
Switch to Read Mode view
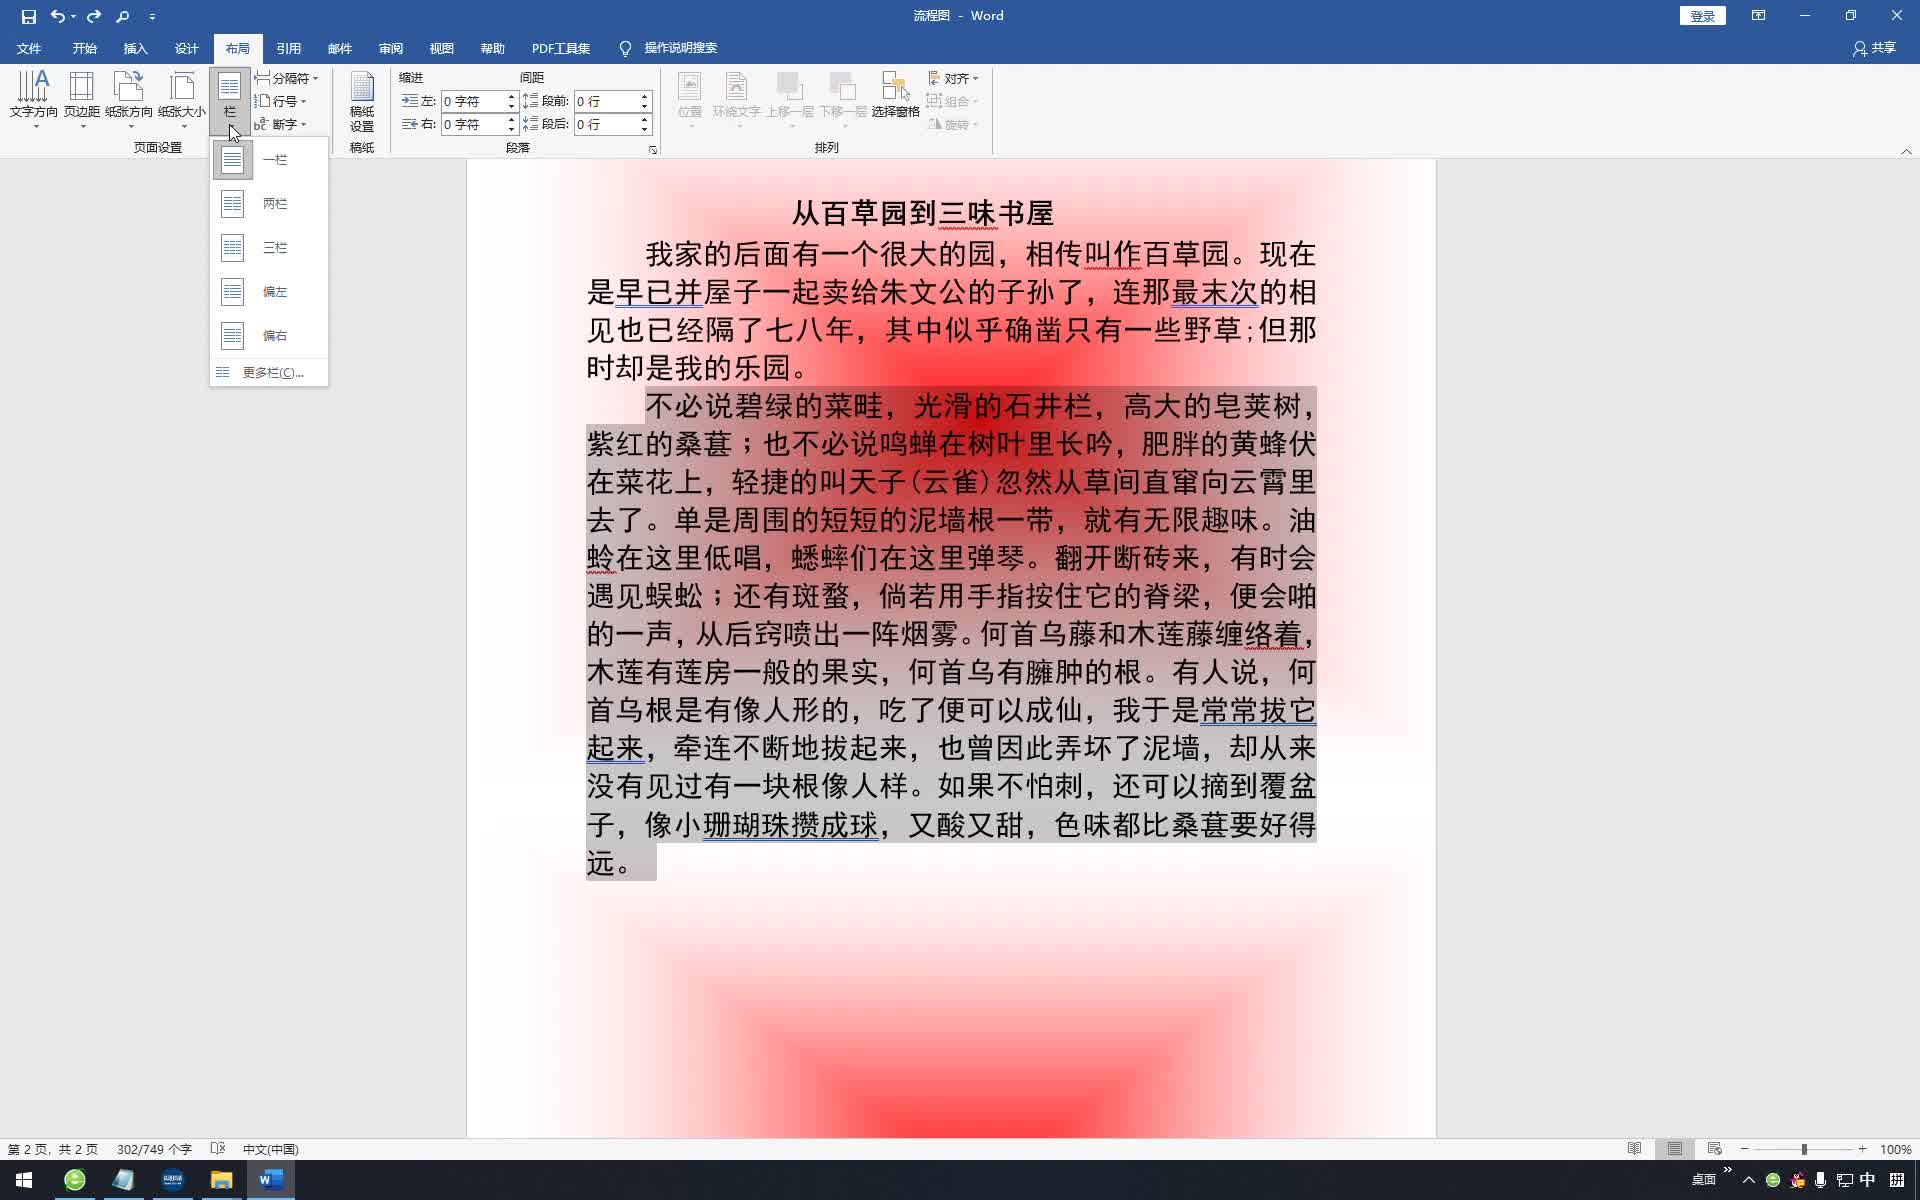tap(1635, 1149)
